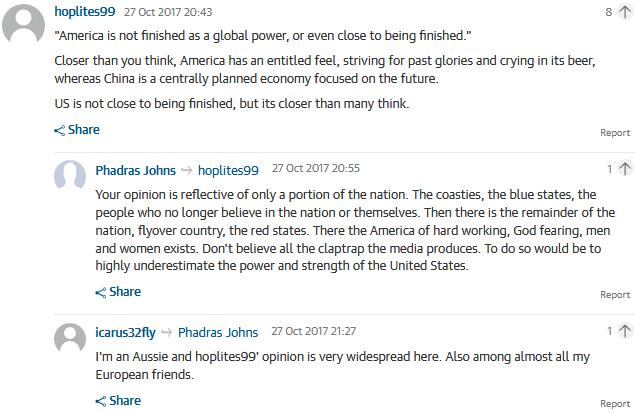Report Phadras Johns' reply
Viewport: 635px width, 413px height.
click(615, 295)
